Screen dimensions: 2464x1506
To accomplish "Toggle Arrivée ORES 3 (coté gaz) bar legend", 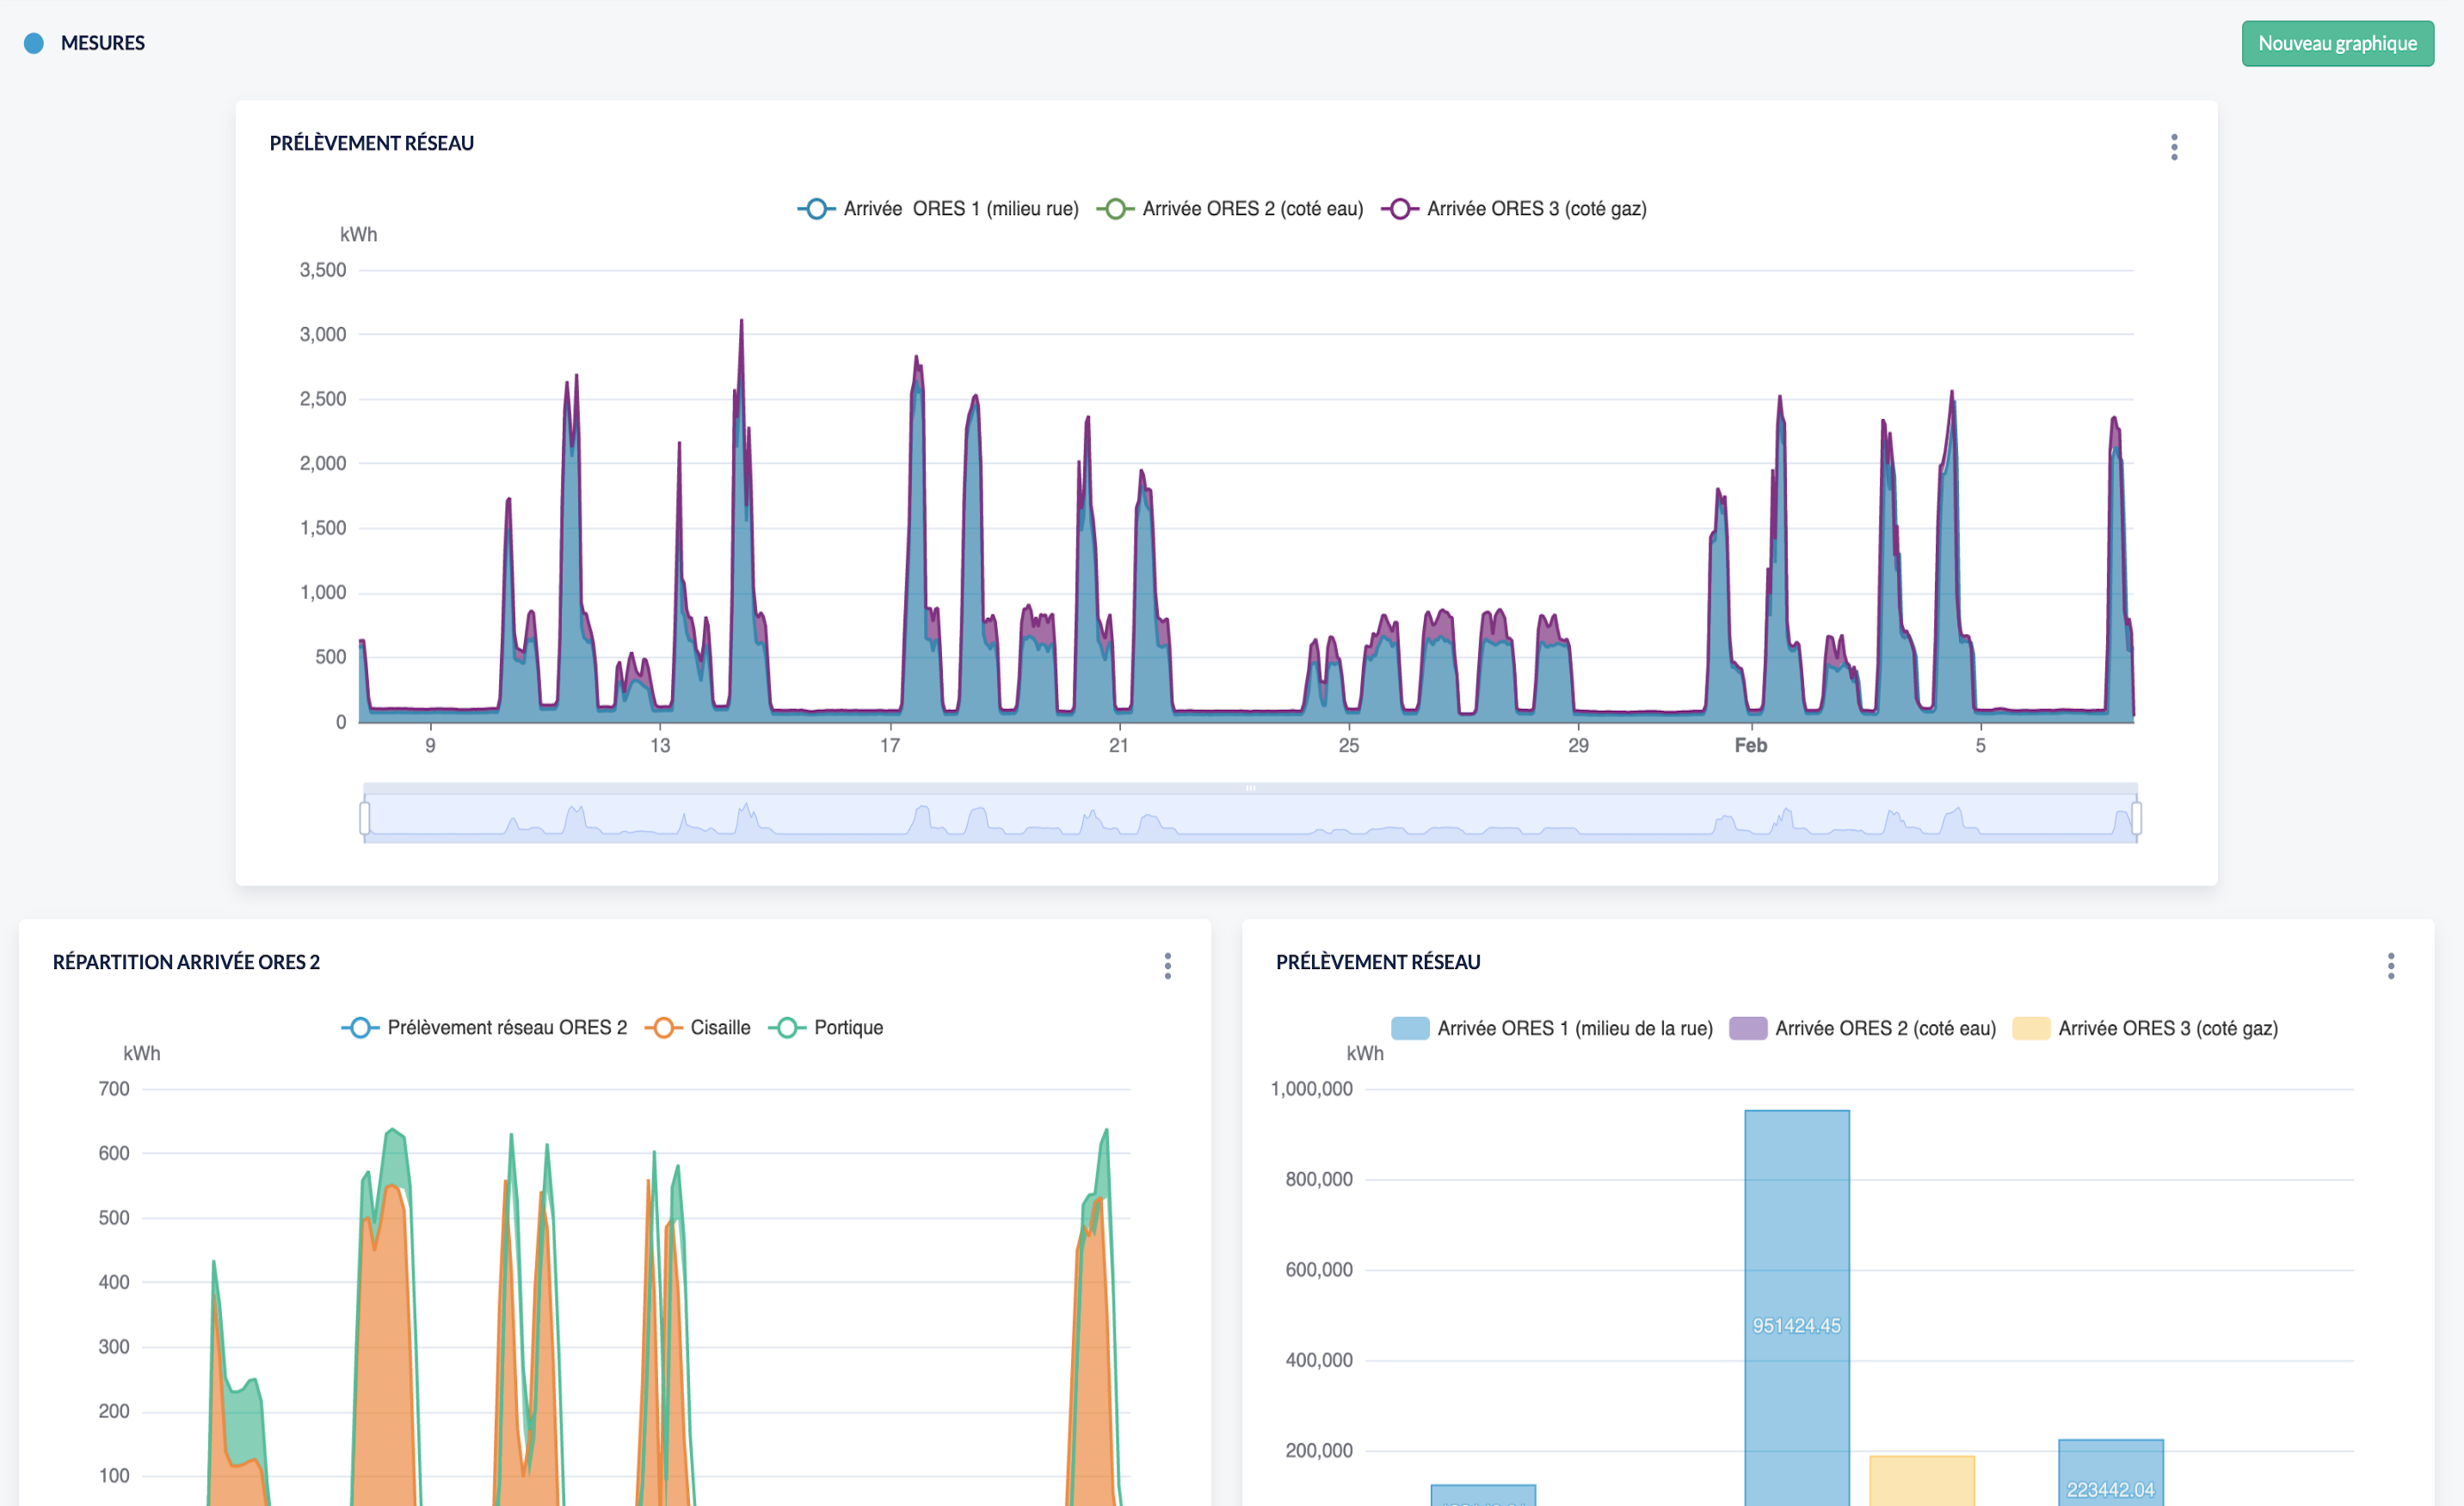I will click(x=2146, y=1029).
